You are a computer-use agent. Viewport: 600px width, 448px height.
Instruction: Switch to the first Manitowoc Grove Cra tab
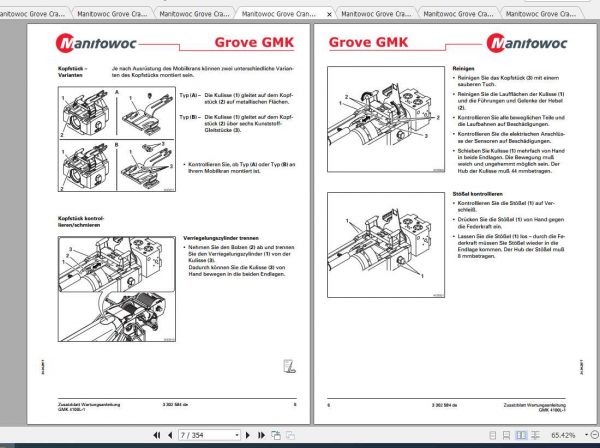(x=33, y=14)
